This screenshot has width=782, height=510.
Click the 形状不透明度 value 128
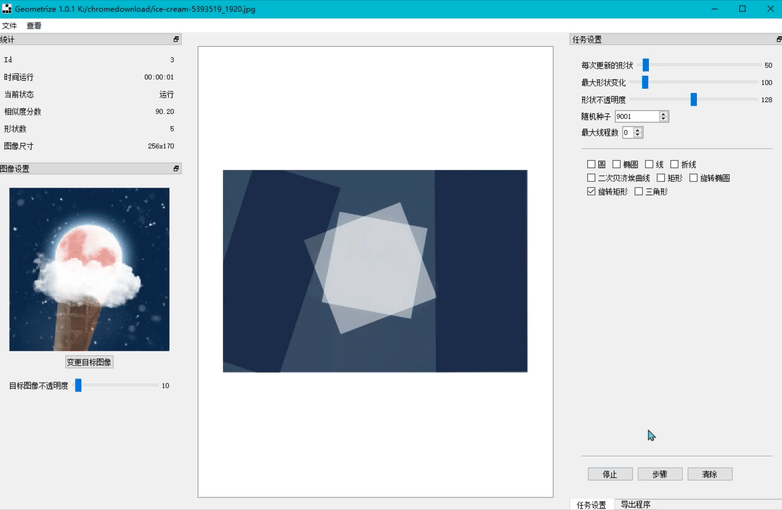767,100
